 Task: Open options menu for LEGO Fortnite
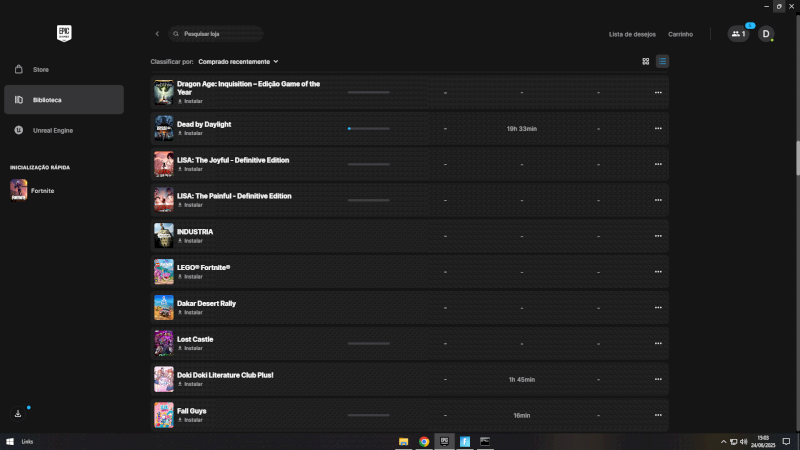(658, 272)
